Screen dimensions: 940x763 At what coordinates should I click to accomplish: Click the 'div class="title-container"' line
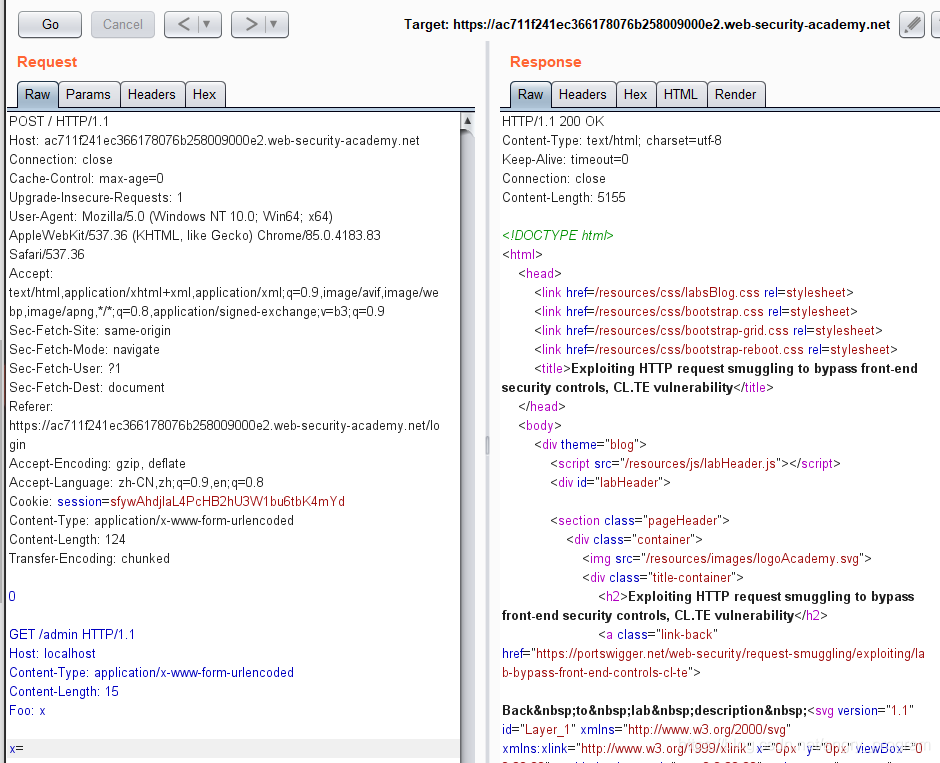point(662,577)
